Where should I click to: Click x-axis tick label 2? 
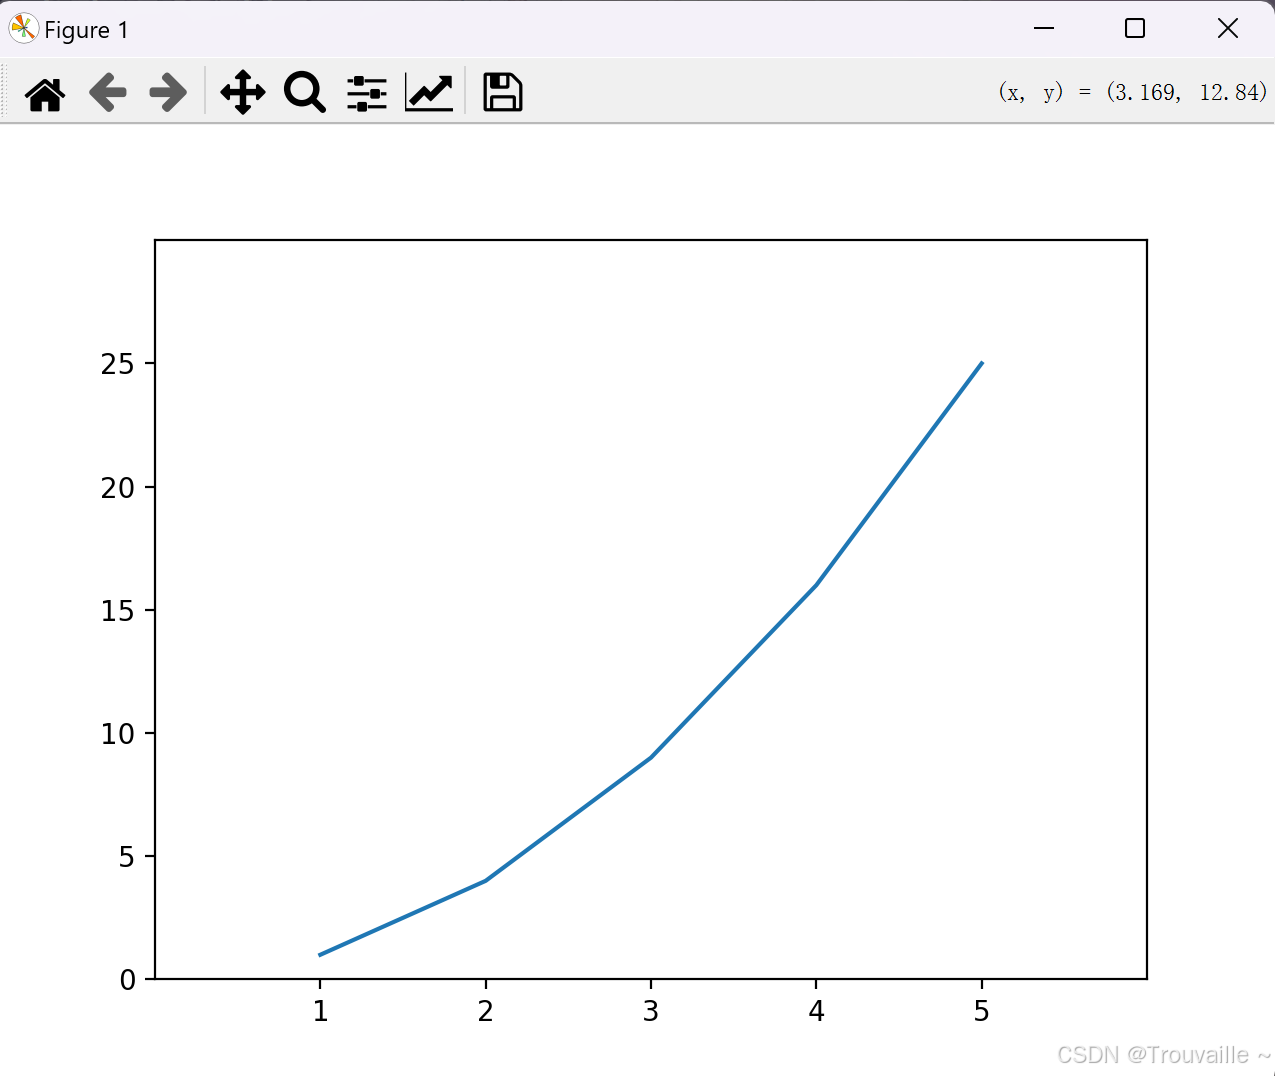486,1012
